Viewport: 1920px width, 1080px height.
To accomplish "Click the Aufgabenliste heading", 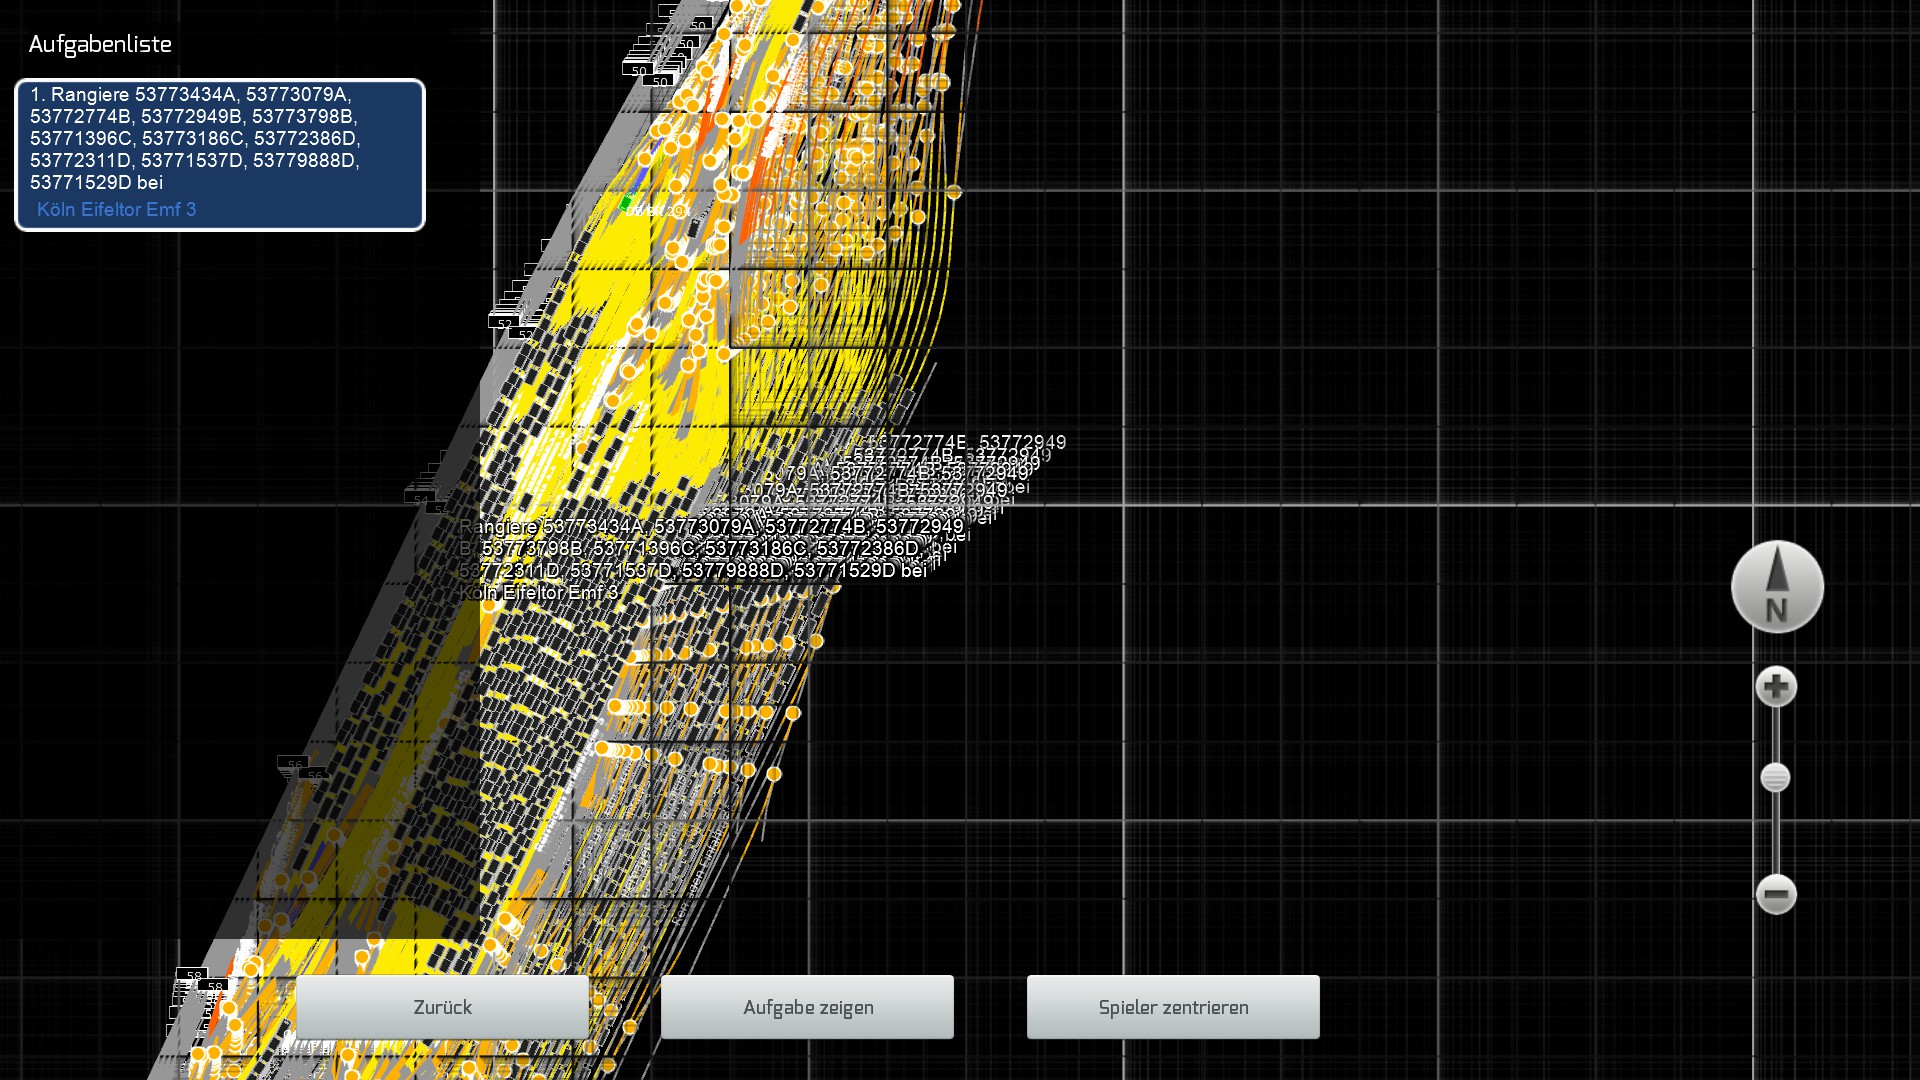I will 100,44.
